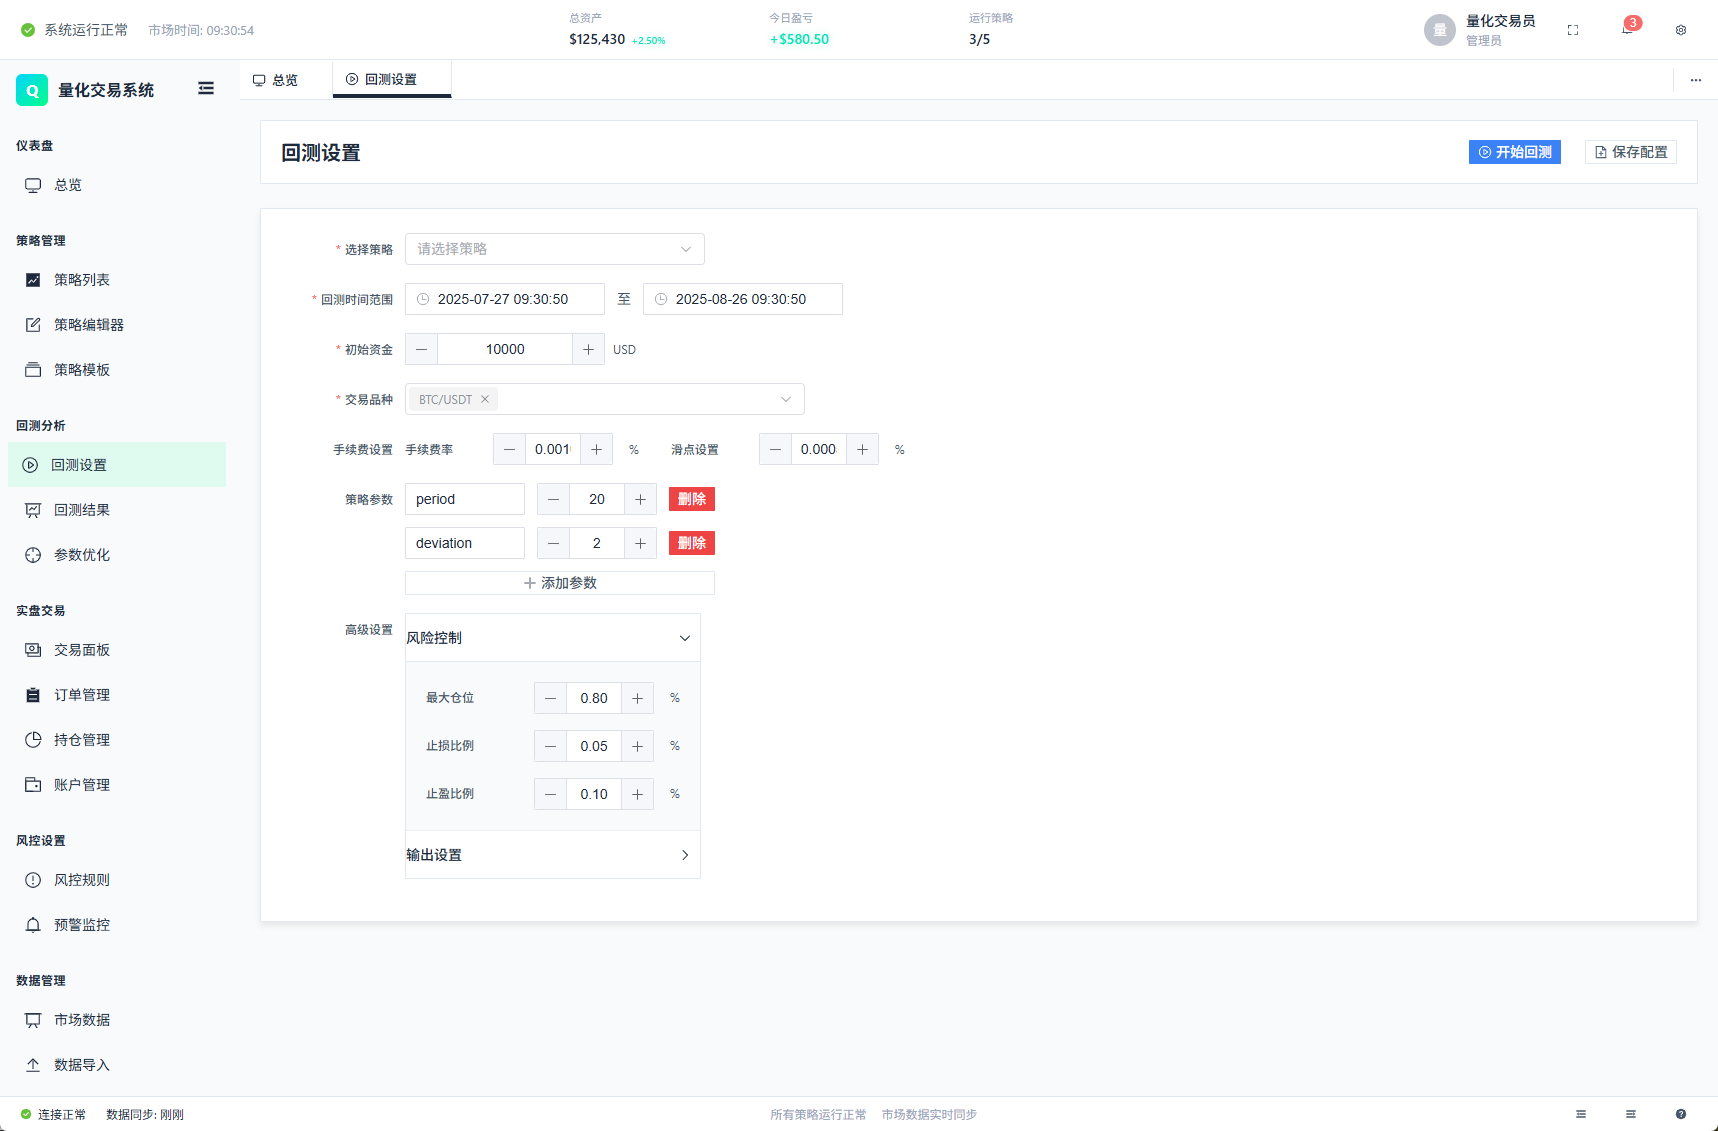
Task: Click the deviation parameter name field
Action: point(465,543)
